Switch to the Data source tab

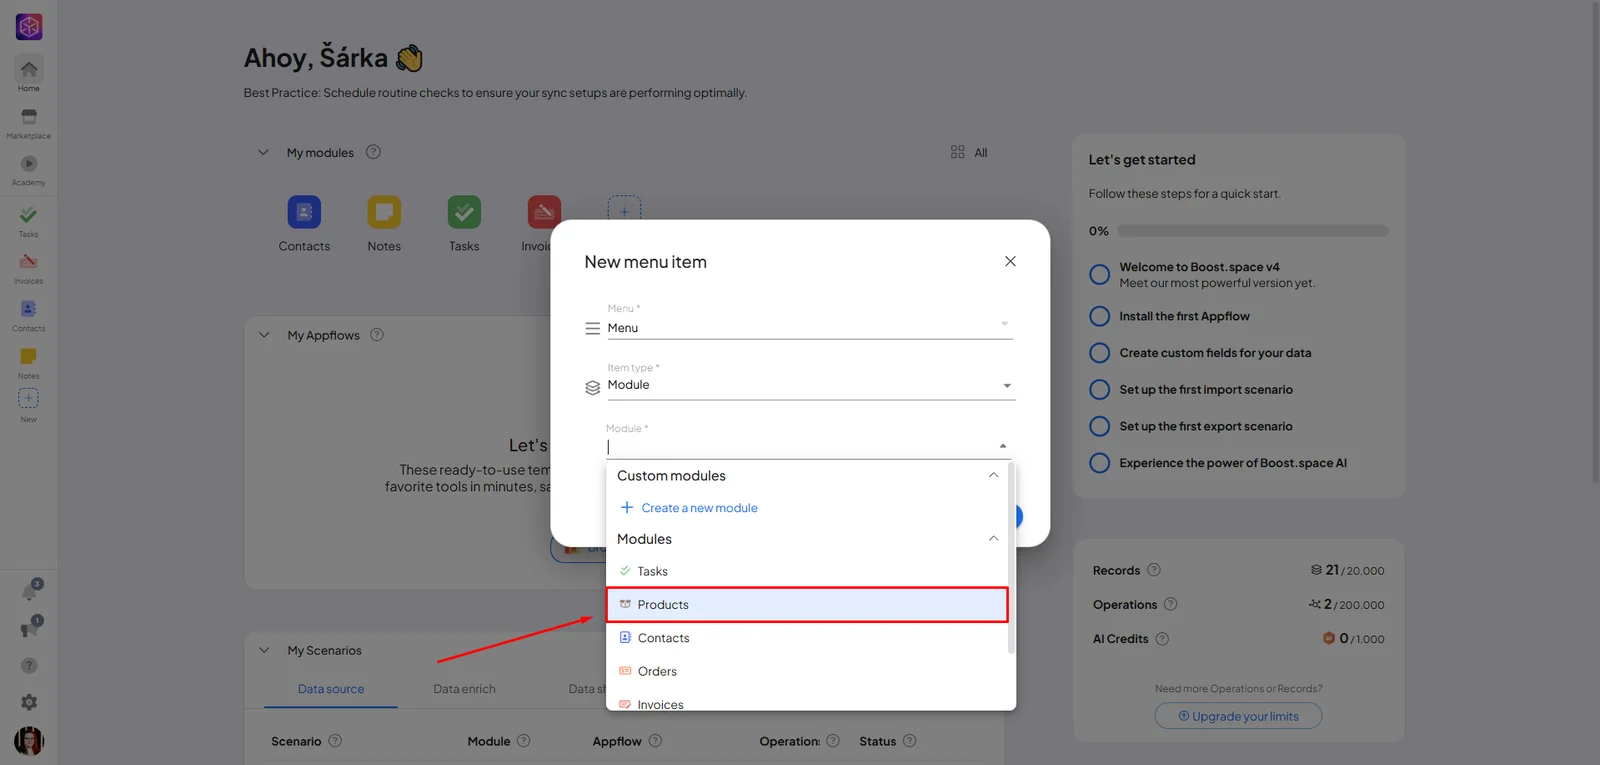click(x=331, y=689)
